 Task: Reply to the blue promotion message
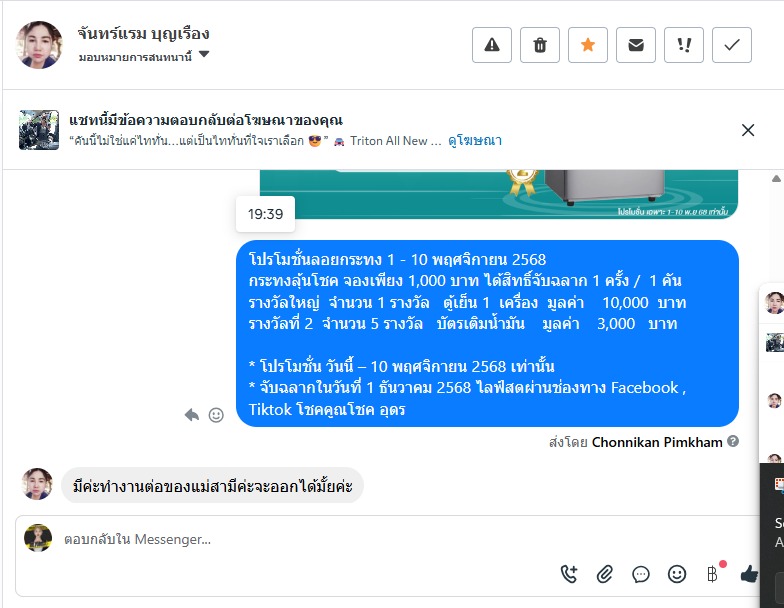tap(192, 415)
